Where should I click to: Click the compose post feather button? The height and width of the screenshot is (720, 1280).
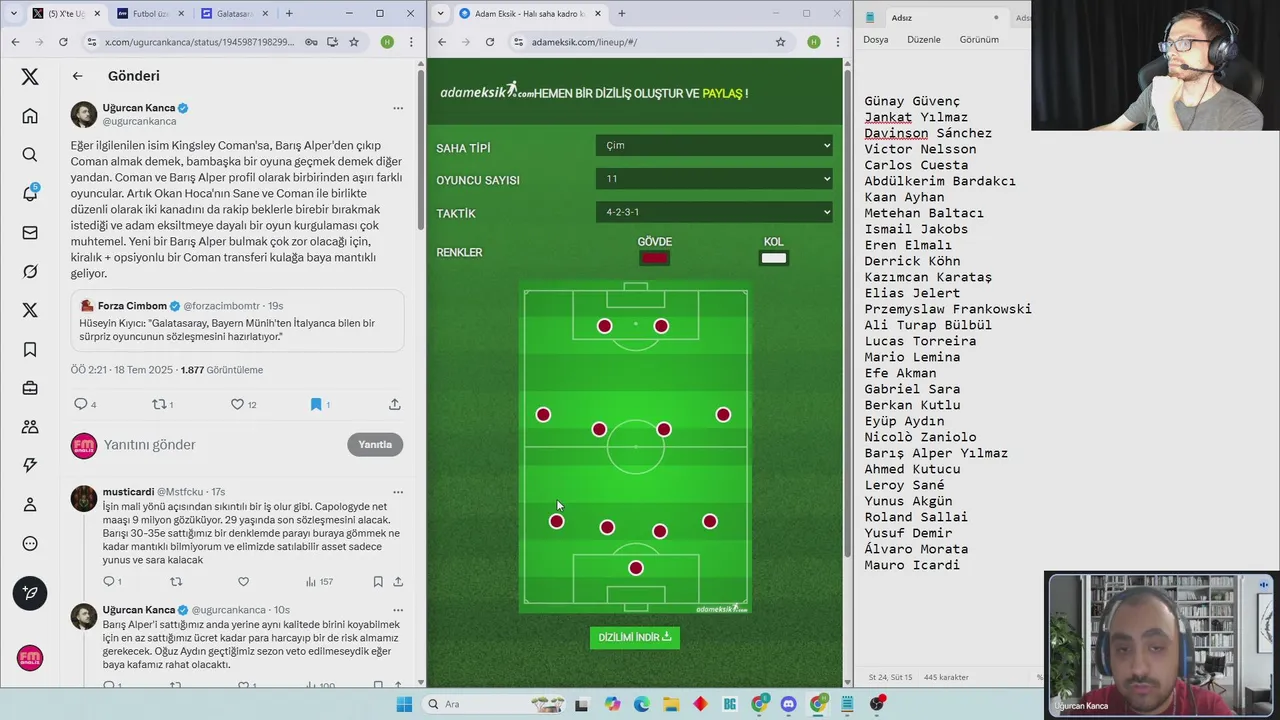tap(30, 593)
